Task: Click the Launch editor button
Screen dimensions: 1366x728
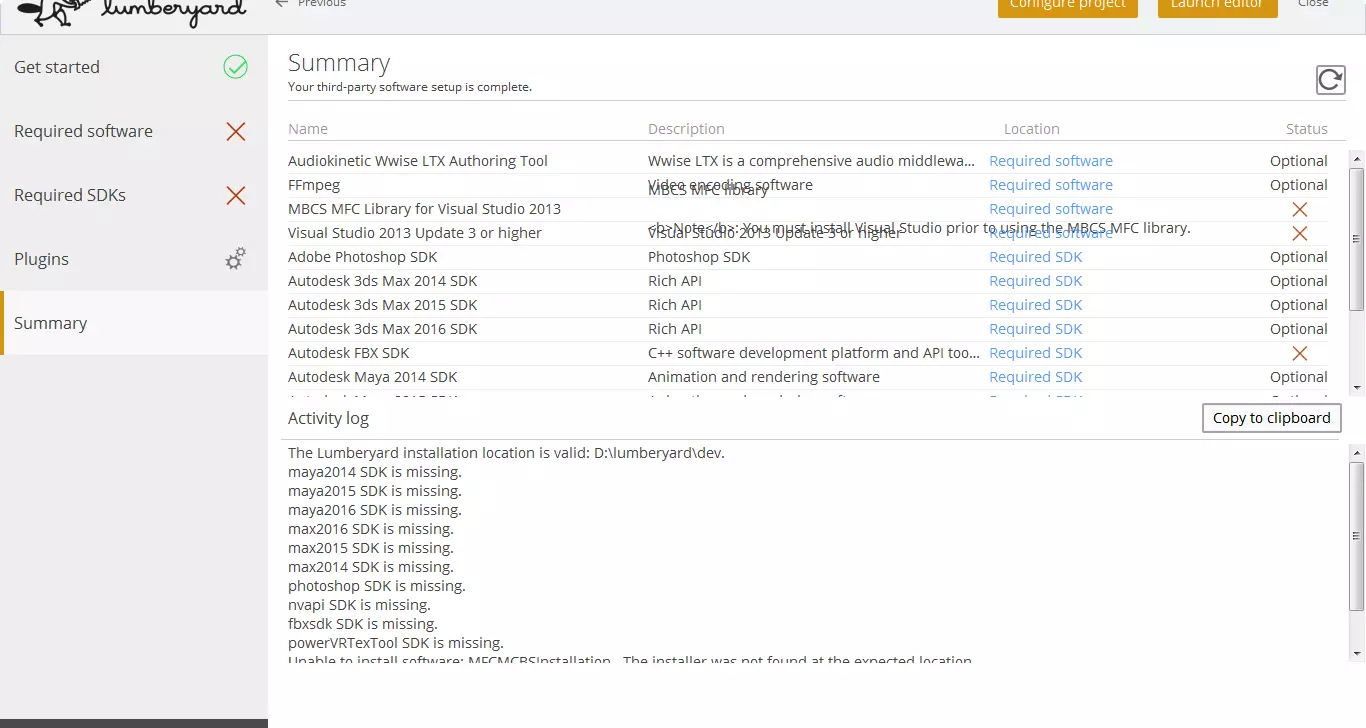Action: [1216, 5]
